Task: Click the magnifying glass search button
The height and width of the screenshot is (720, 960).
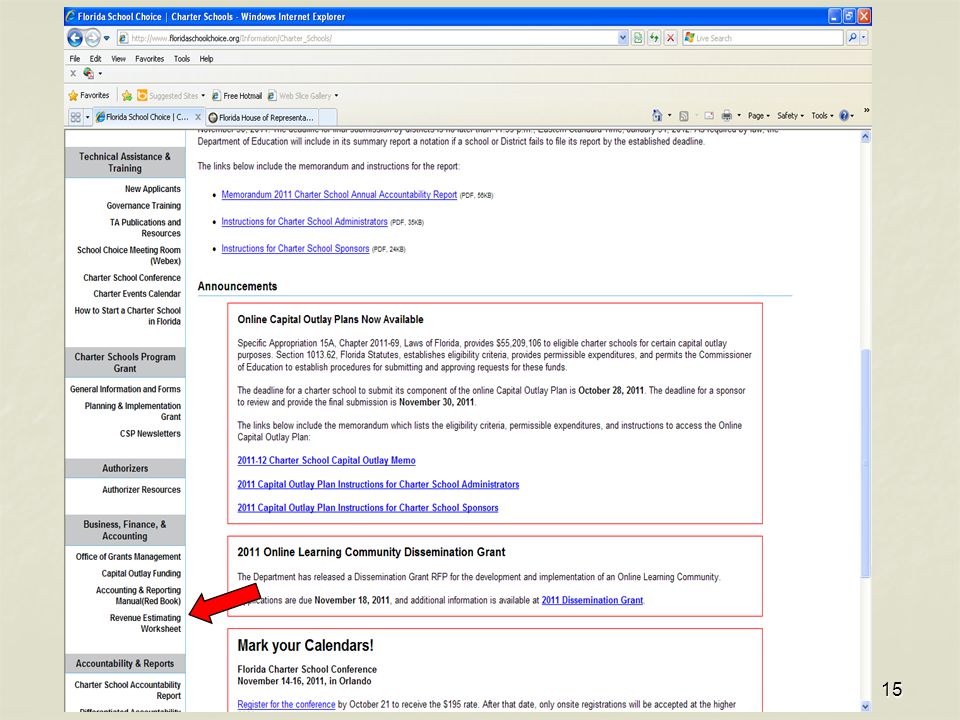Action: pyautogui.click(x=852, y=38)
